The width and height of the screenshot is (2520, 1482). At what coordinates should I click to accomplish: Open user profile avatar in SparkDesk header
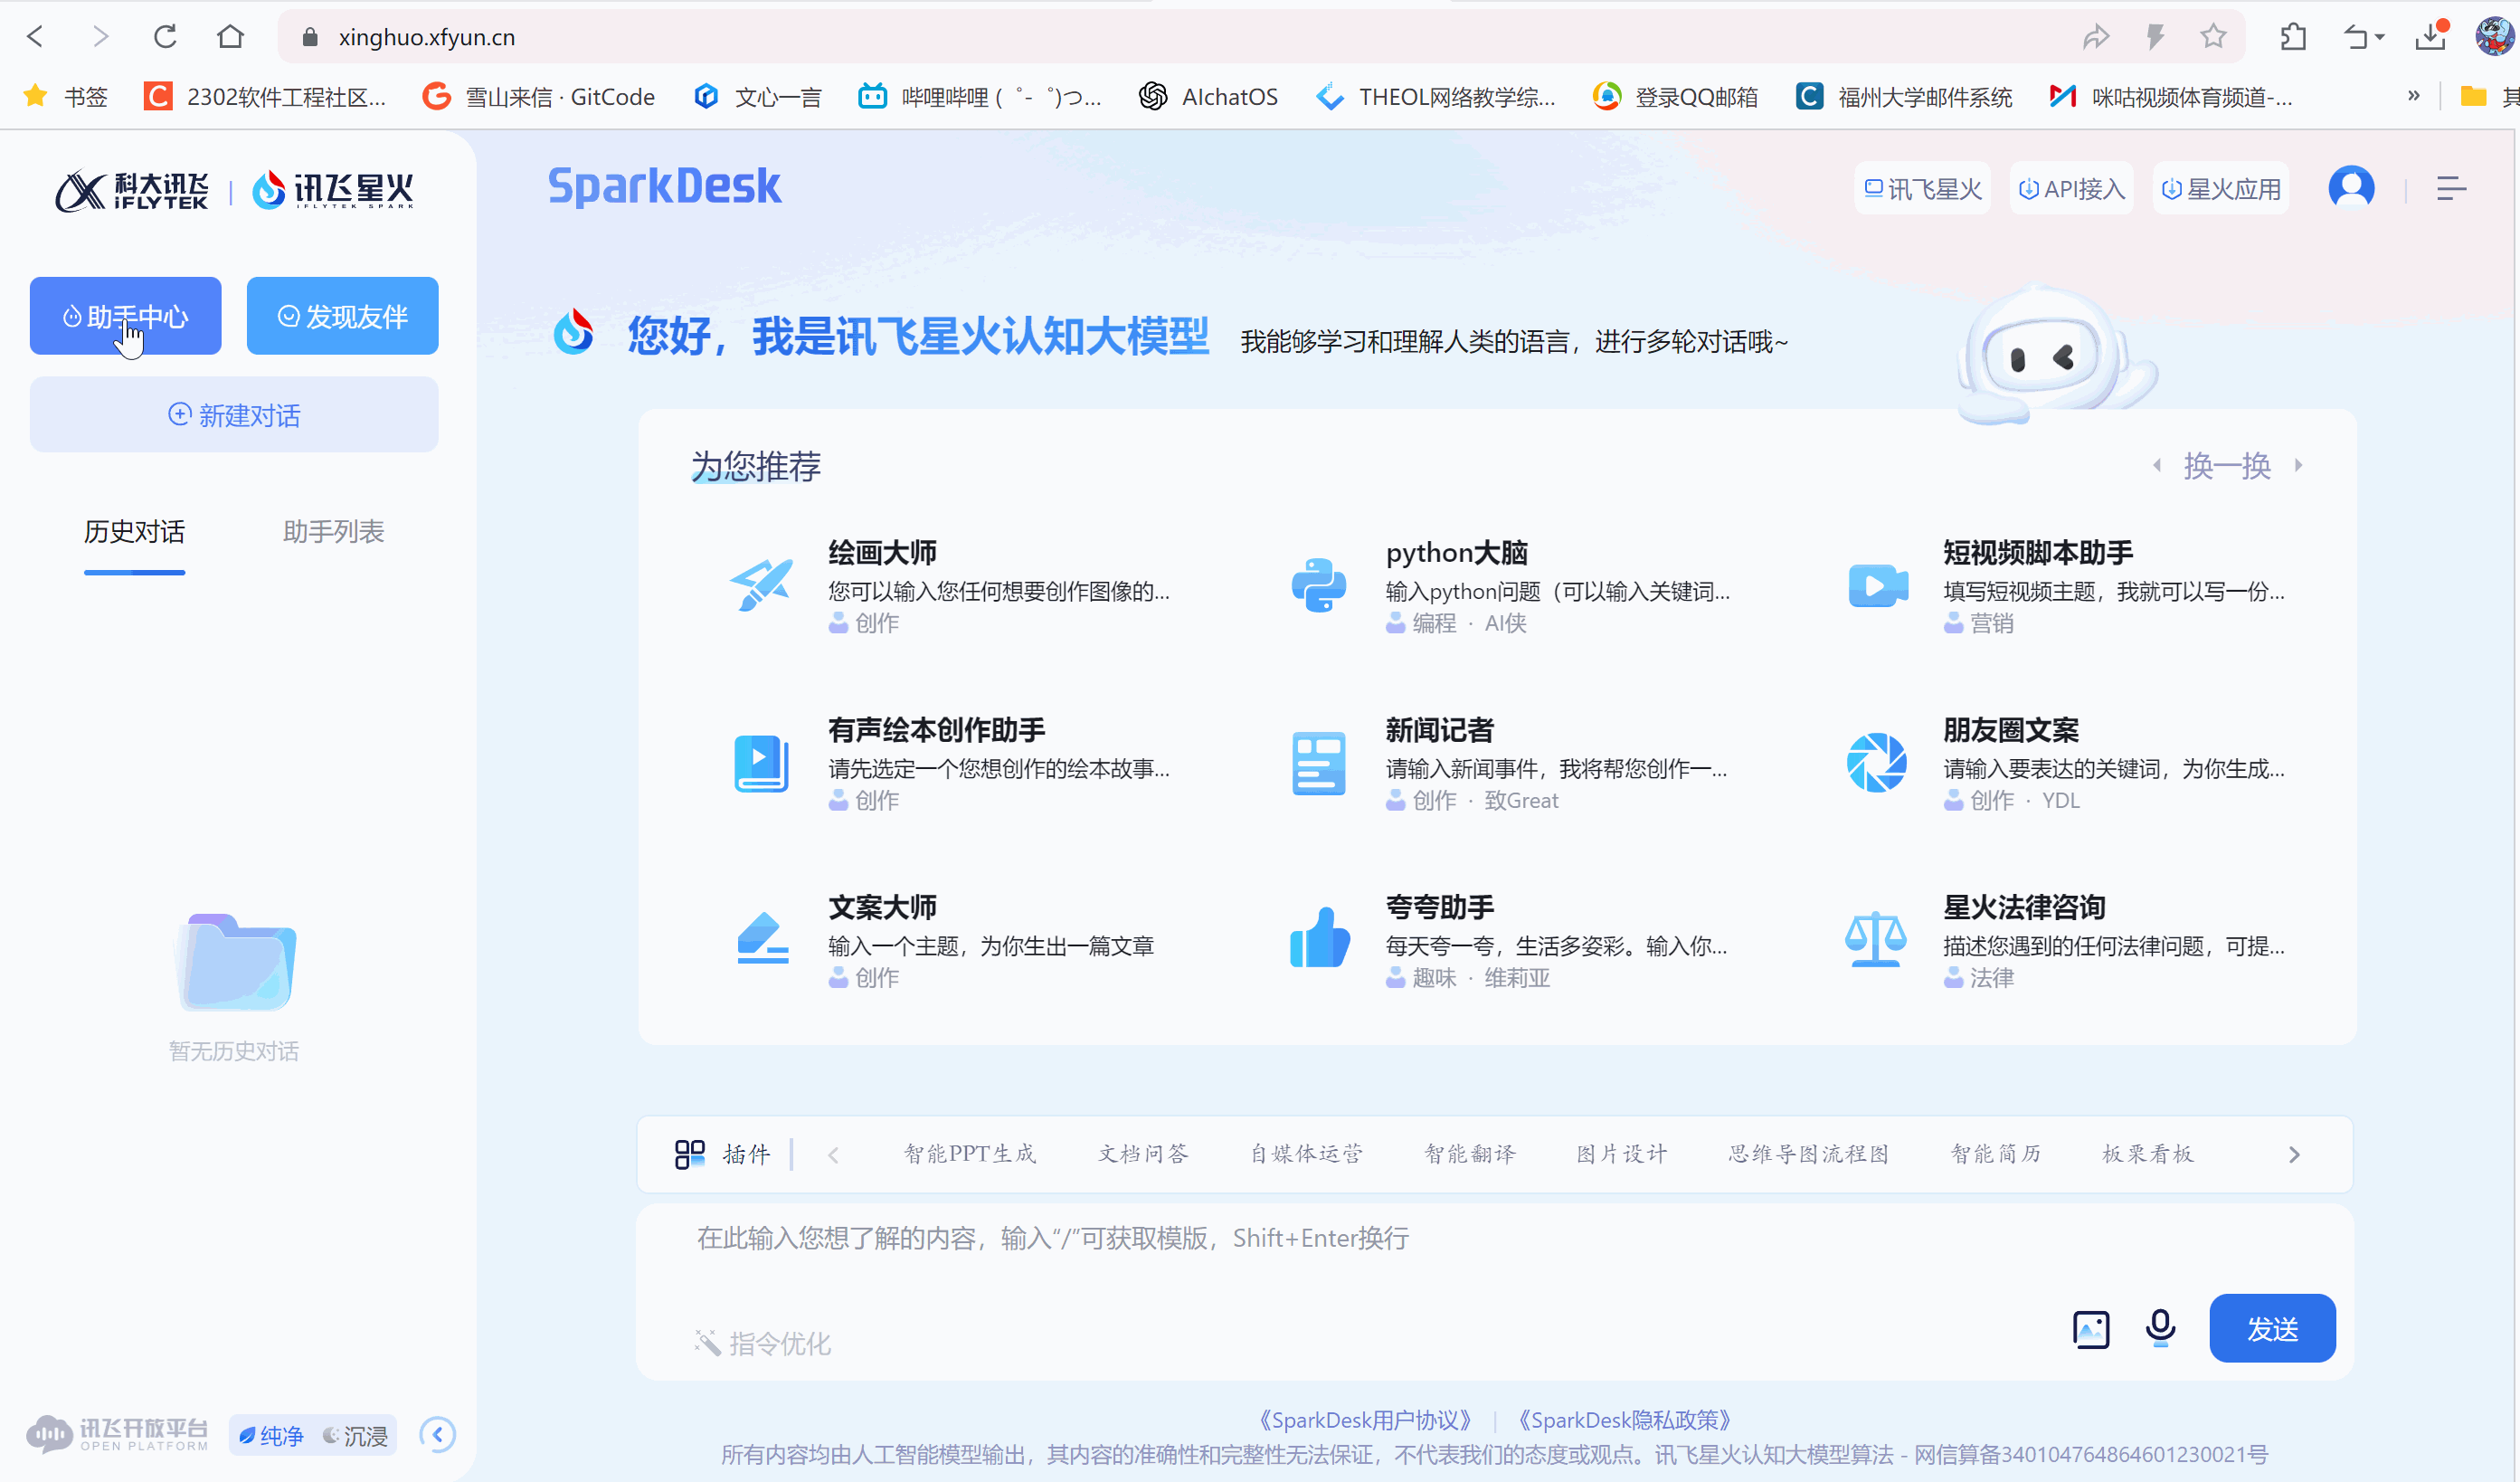(x=2351, y=187)
